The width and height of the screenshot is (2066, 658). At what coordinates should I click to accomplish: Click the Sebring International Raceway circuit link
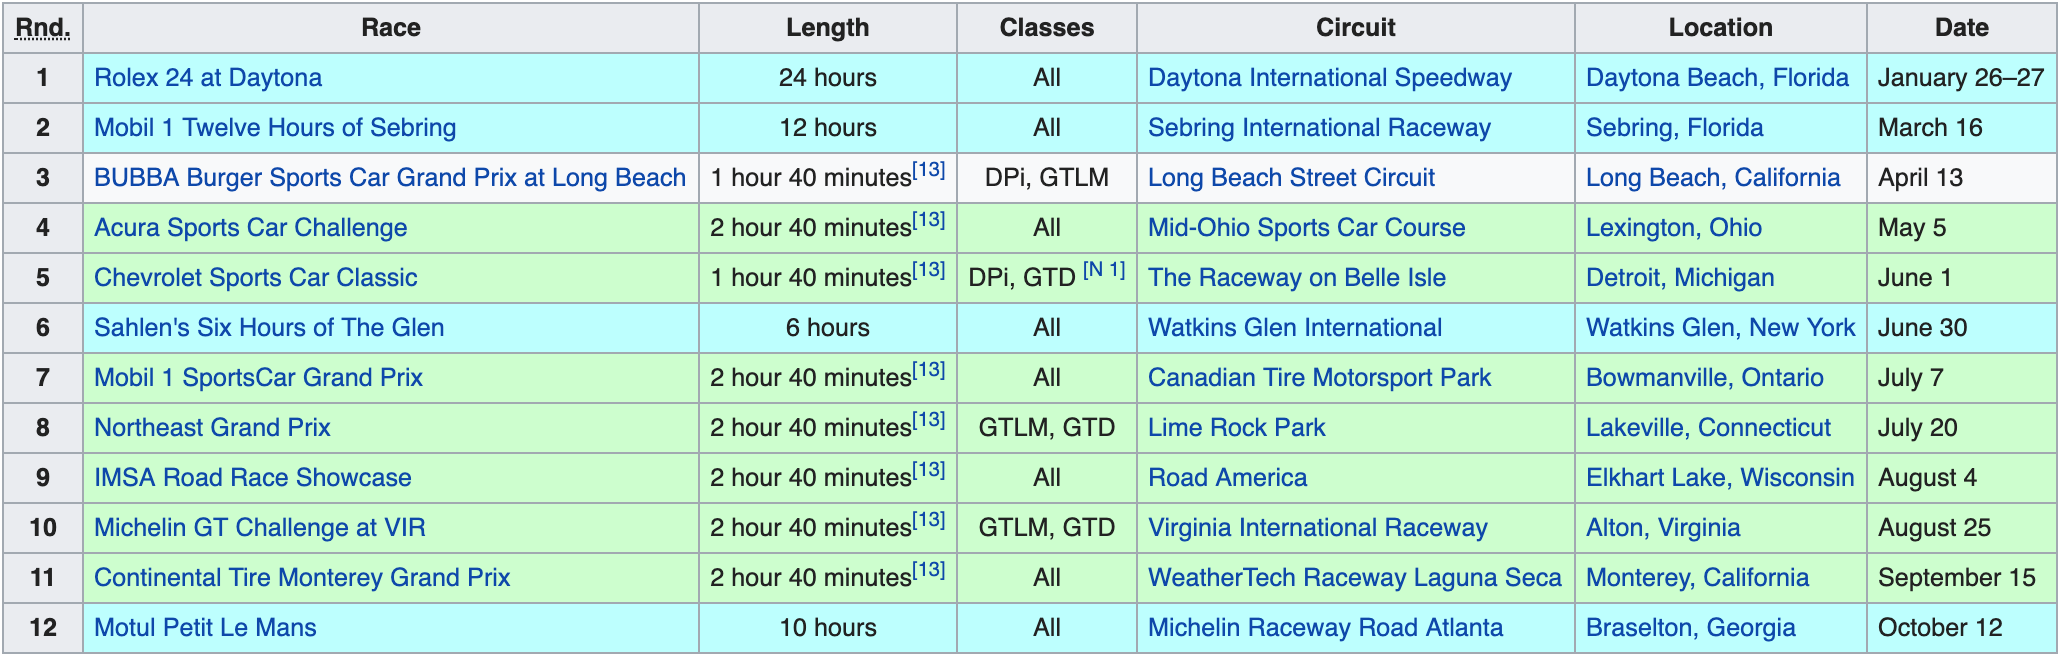[1319, 128]
